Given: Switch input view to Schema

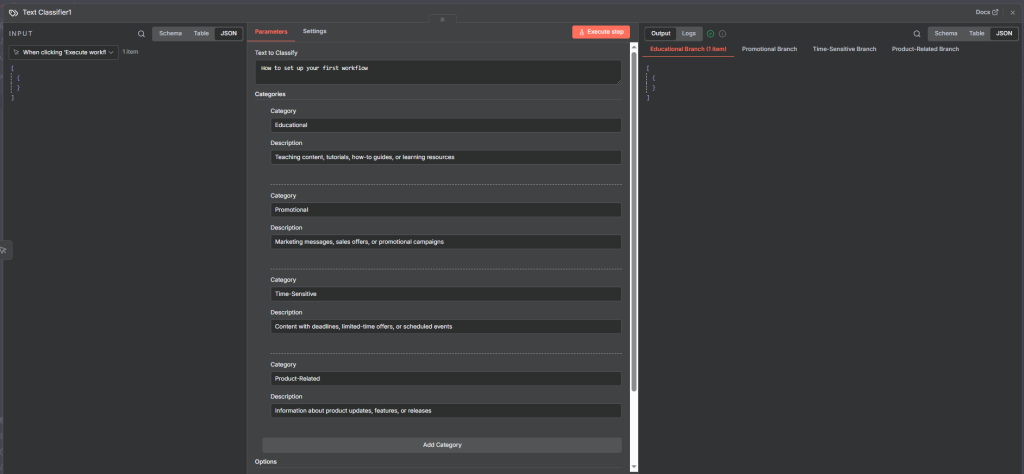Looking at the screenshot, I should (x=170, y=33).
